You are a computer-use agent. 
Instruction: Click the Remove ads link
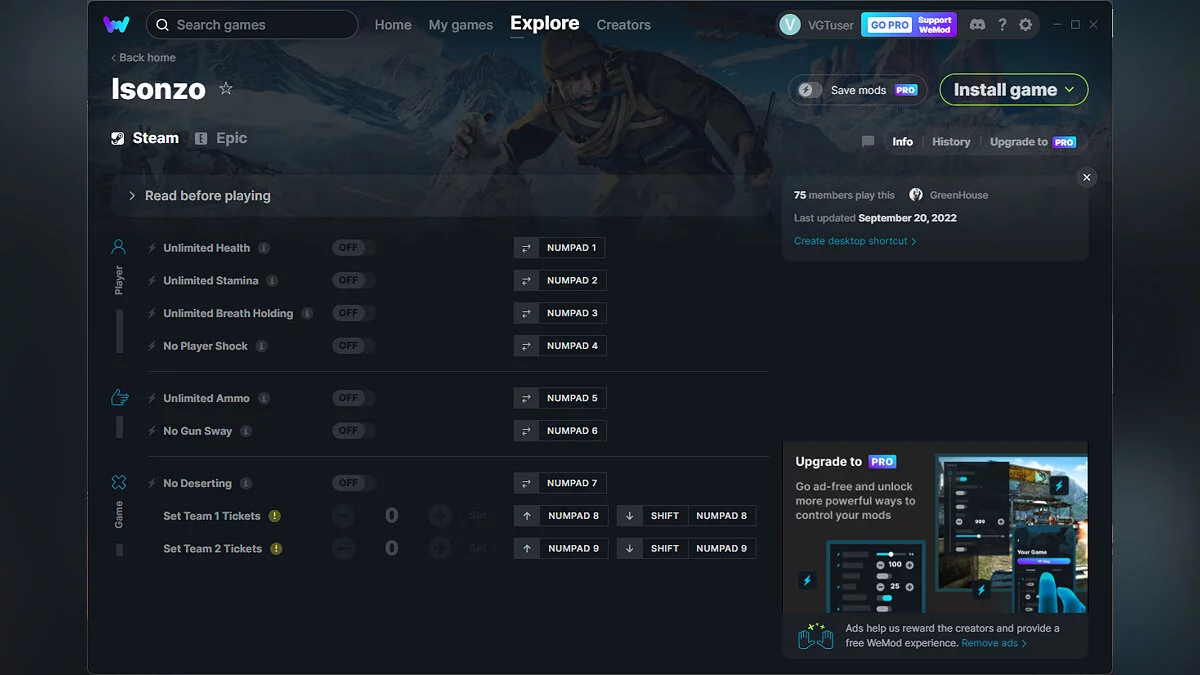click(994, 643)
